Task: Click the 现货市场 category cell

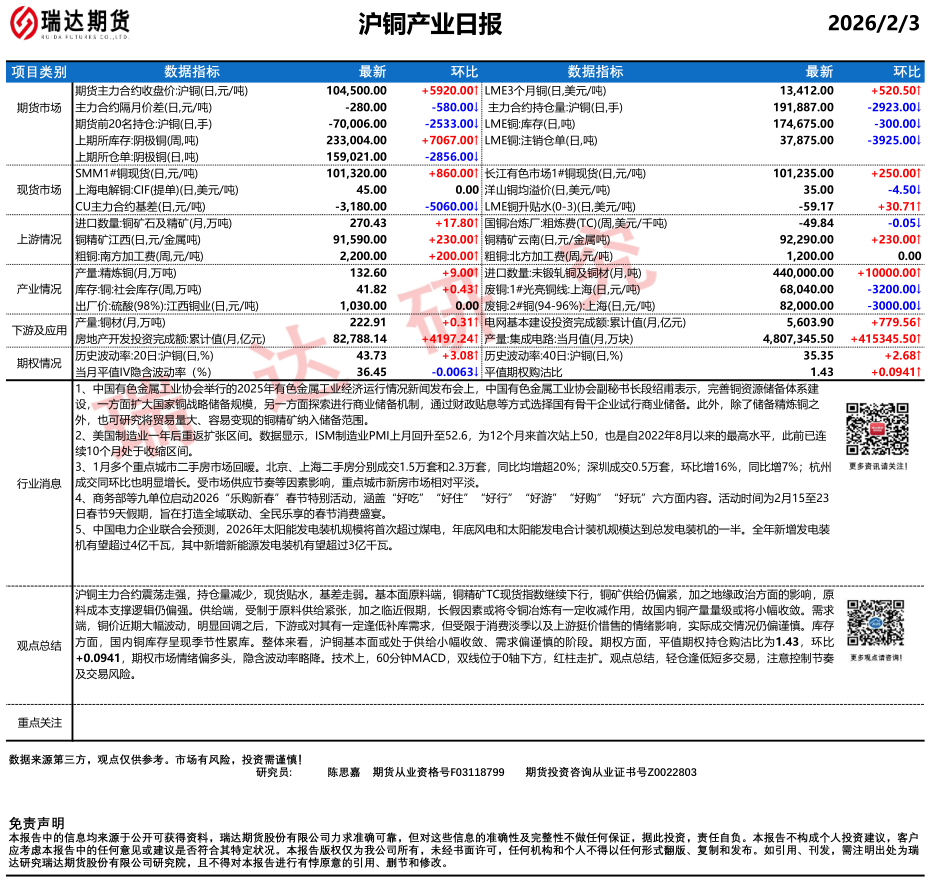Action: click(x=40, y=188)
